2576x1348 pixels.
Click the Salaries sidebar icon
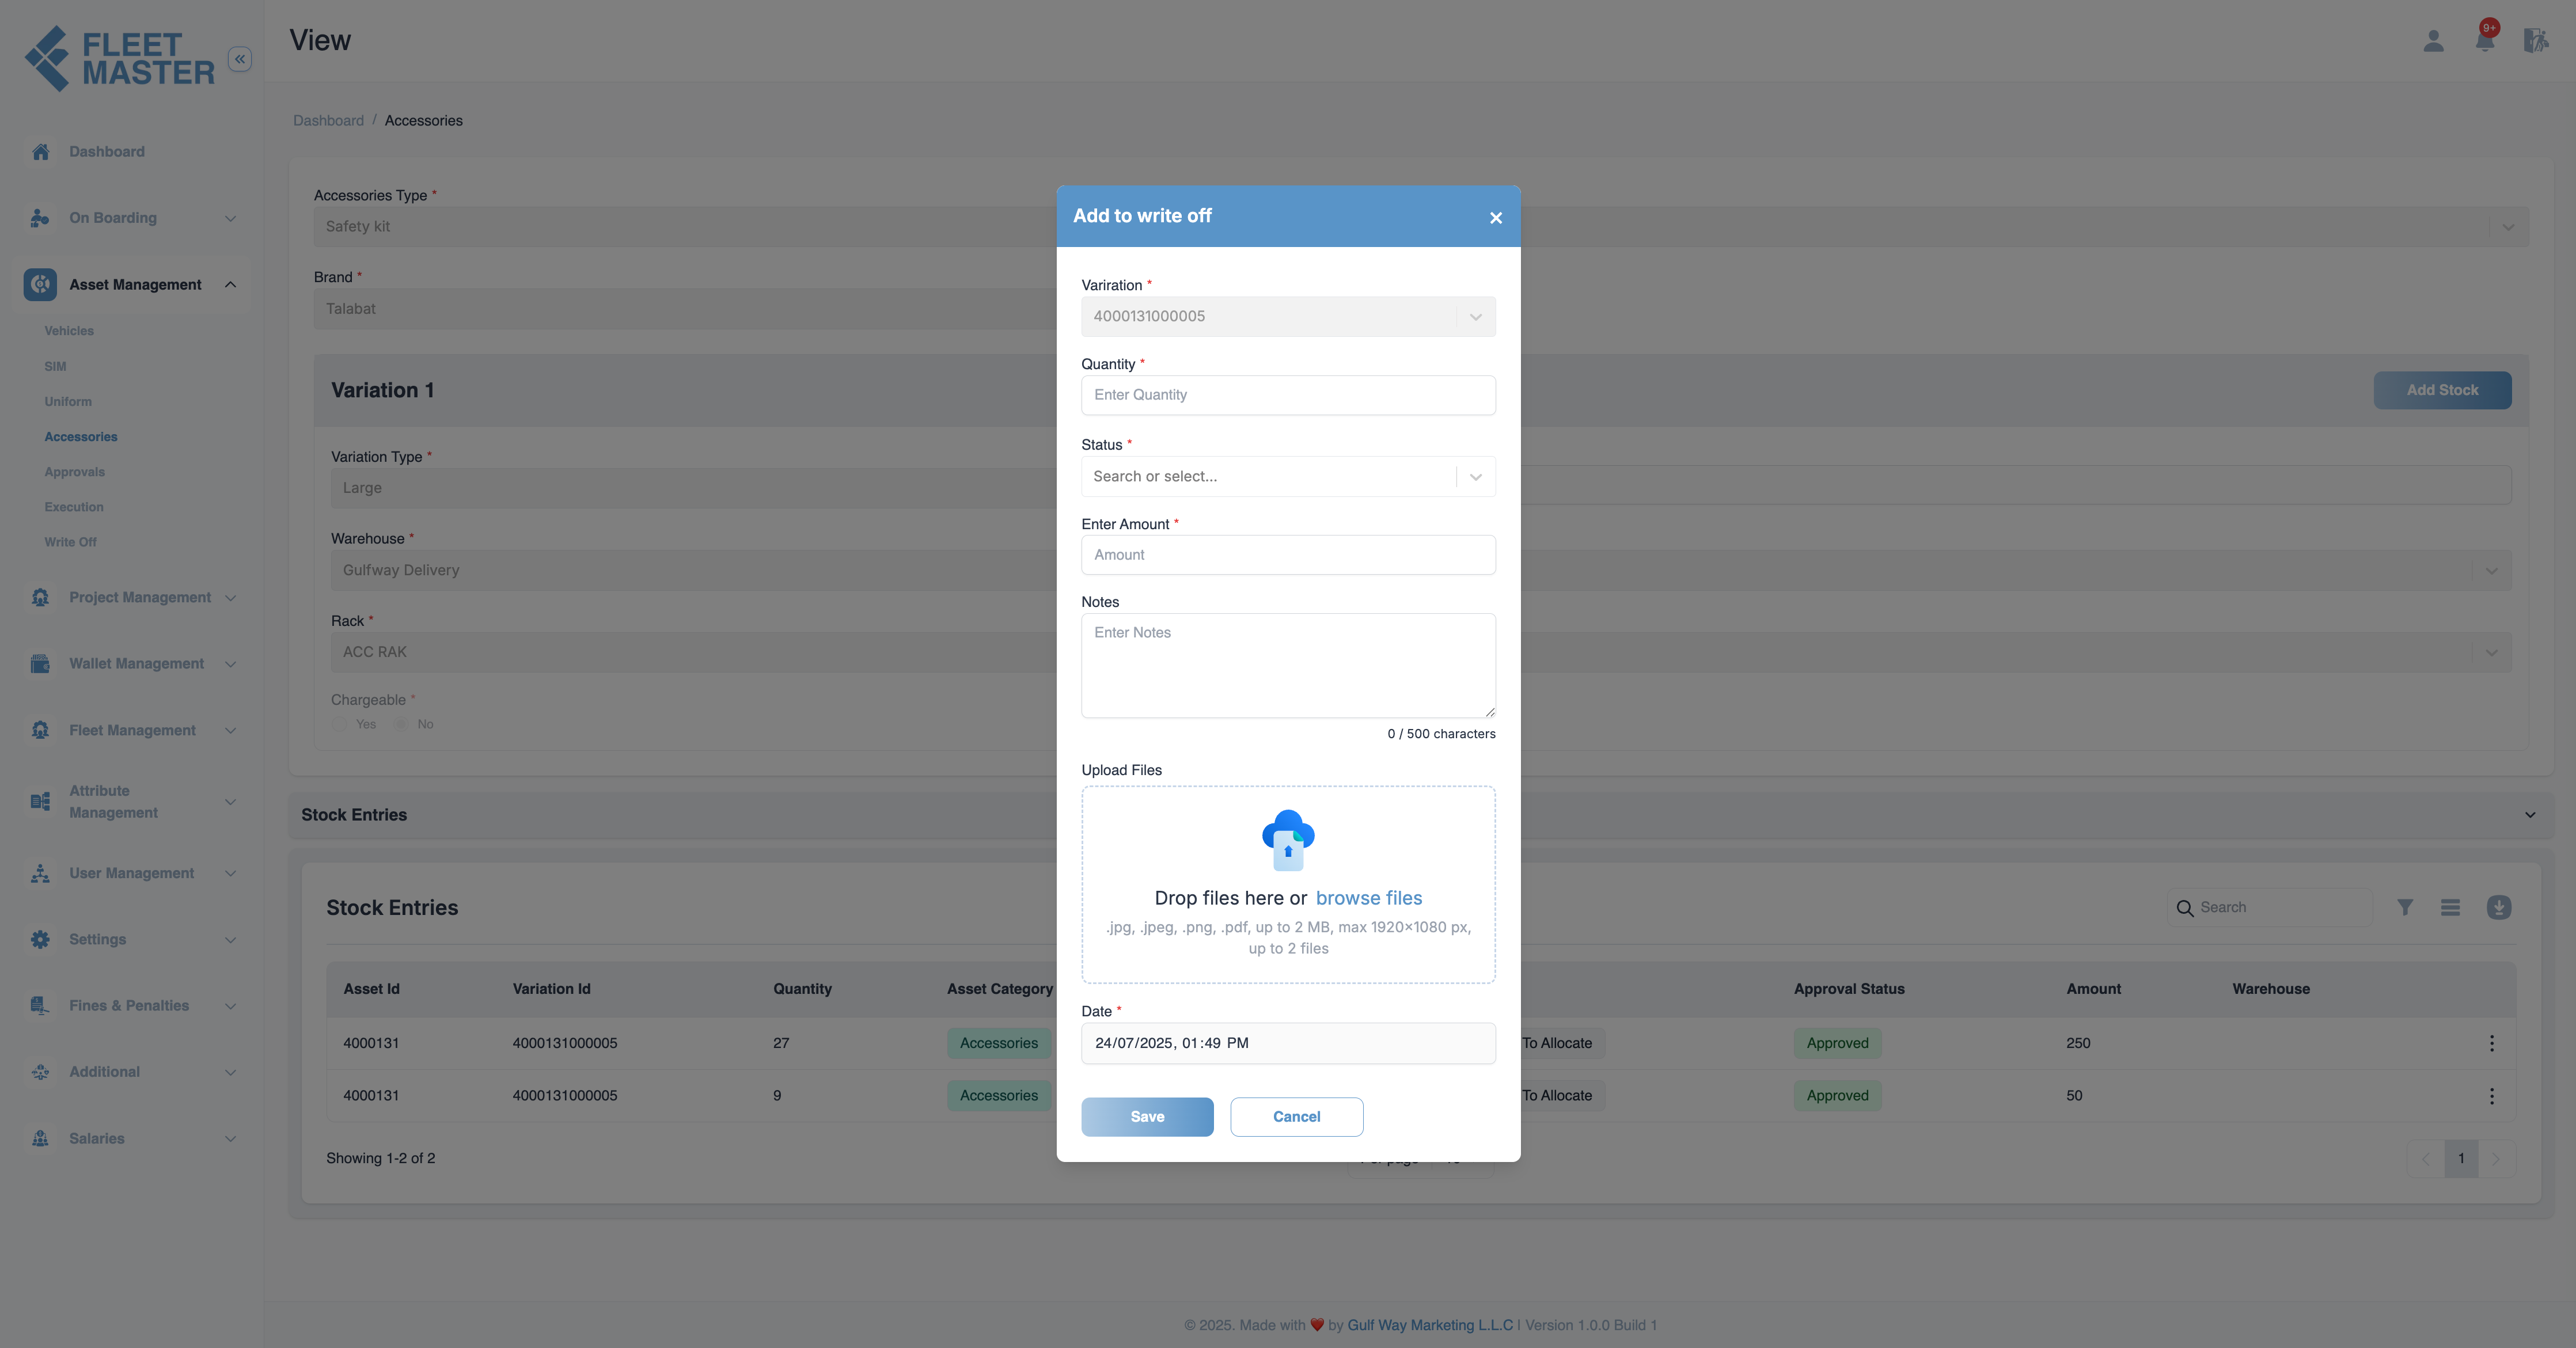point(40,1139)
